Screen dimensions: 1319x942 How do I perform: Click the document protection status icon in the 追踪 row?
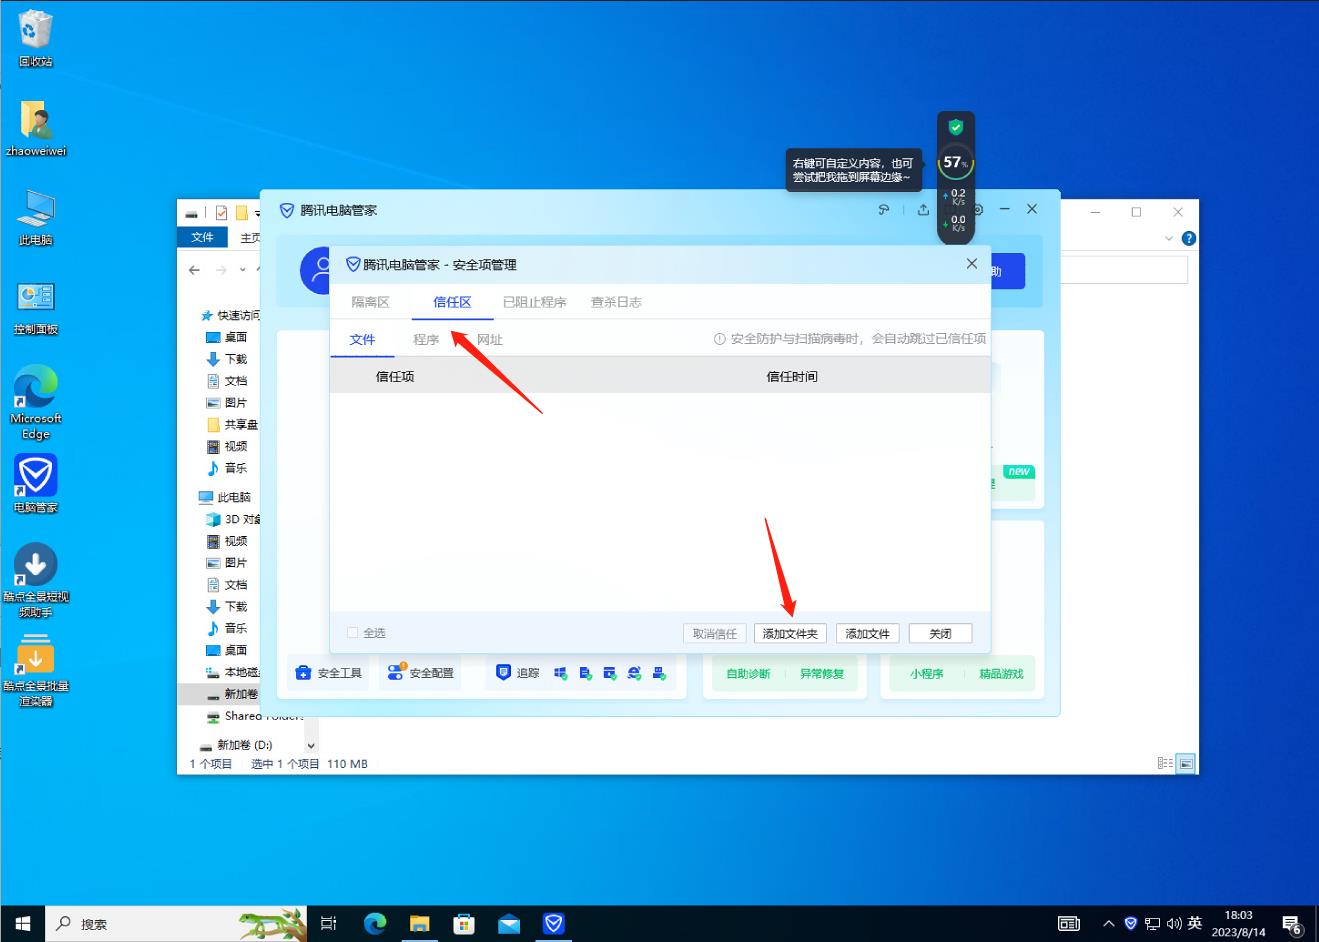pyautogui.click(x=586, y=674)
